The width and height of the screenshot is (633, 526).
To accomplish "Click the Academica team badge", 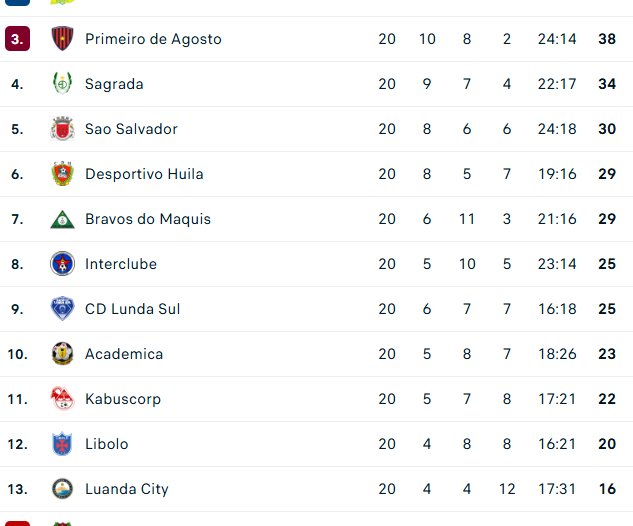I will (63, 354).
